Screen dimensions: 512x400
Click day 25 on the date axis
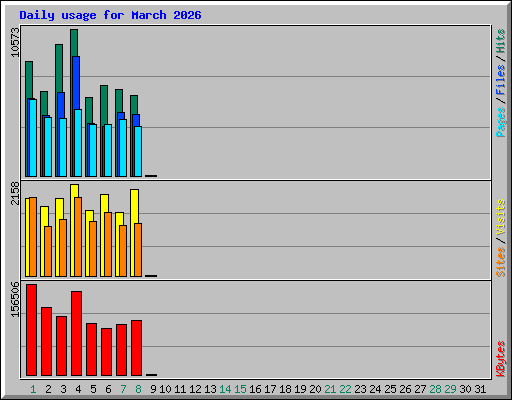(x=390, y=389)
